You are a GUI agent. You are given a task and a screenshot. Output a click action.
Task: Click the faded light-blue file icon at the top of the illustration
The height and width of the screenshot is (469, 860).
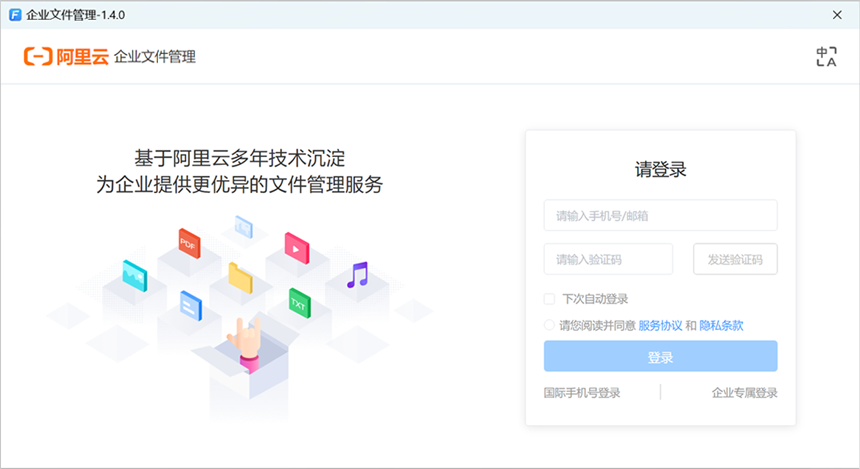[244, 227]
